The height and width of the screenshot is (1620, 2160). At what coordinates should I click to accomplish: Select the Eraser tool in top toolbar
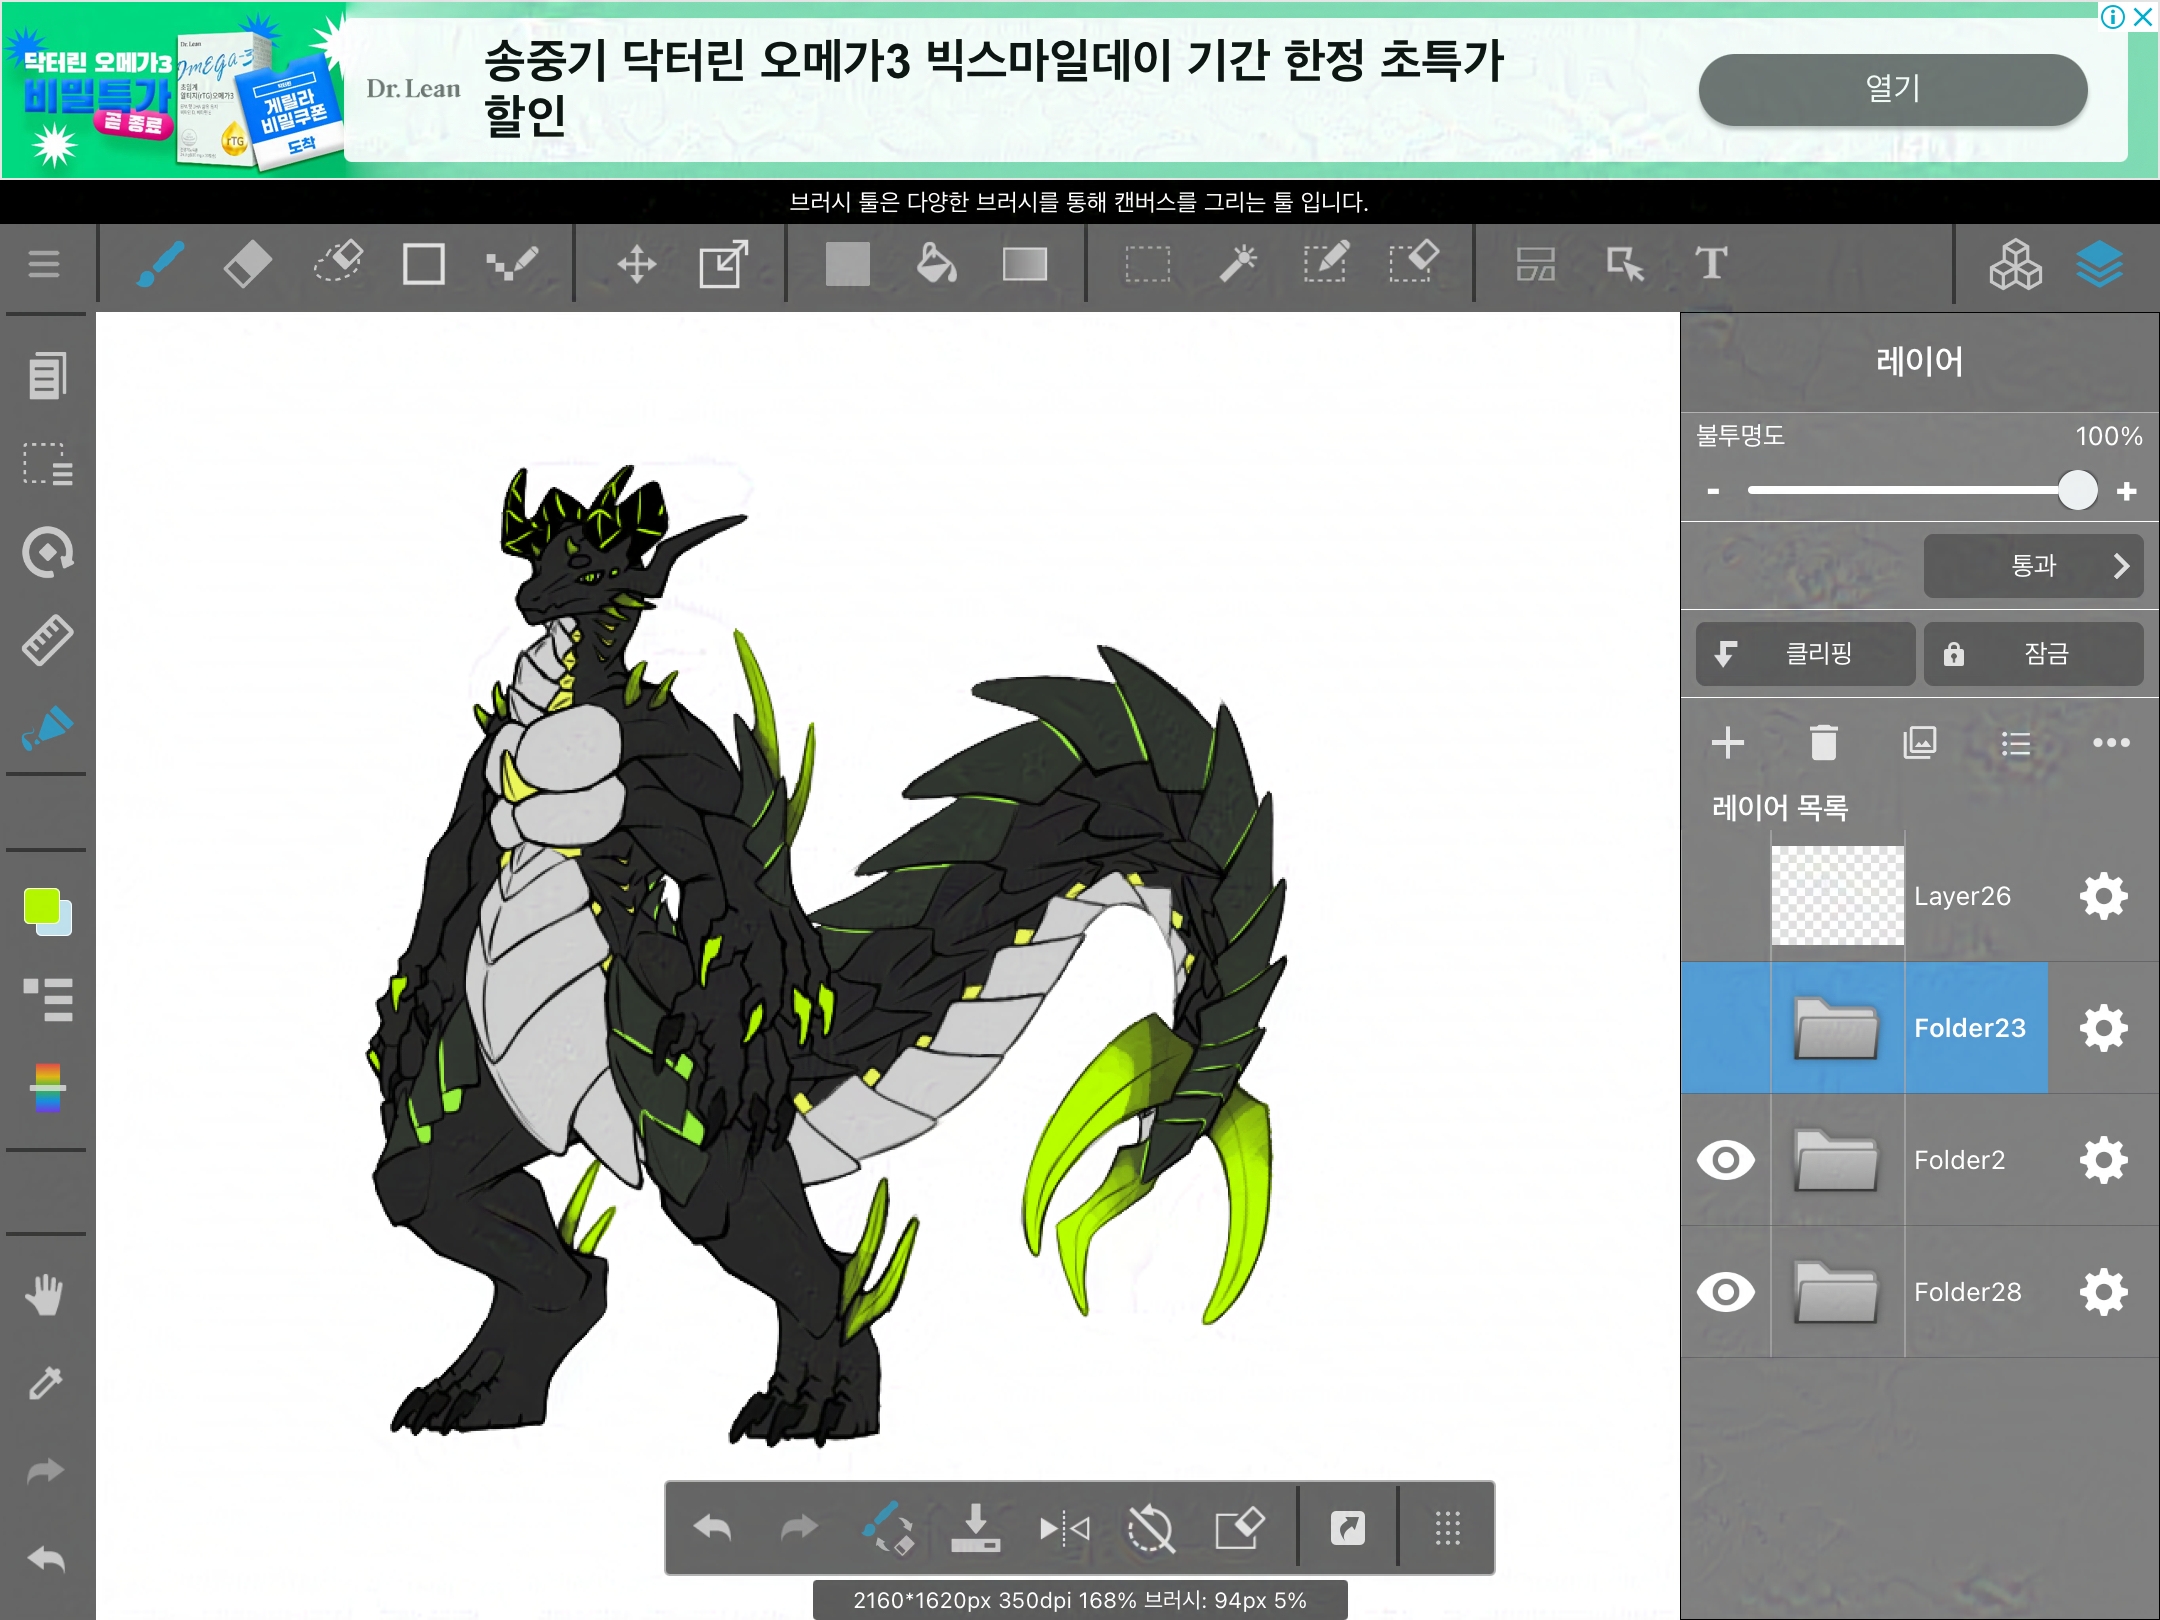[x=247, y=265]
